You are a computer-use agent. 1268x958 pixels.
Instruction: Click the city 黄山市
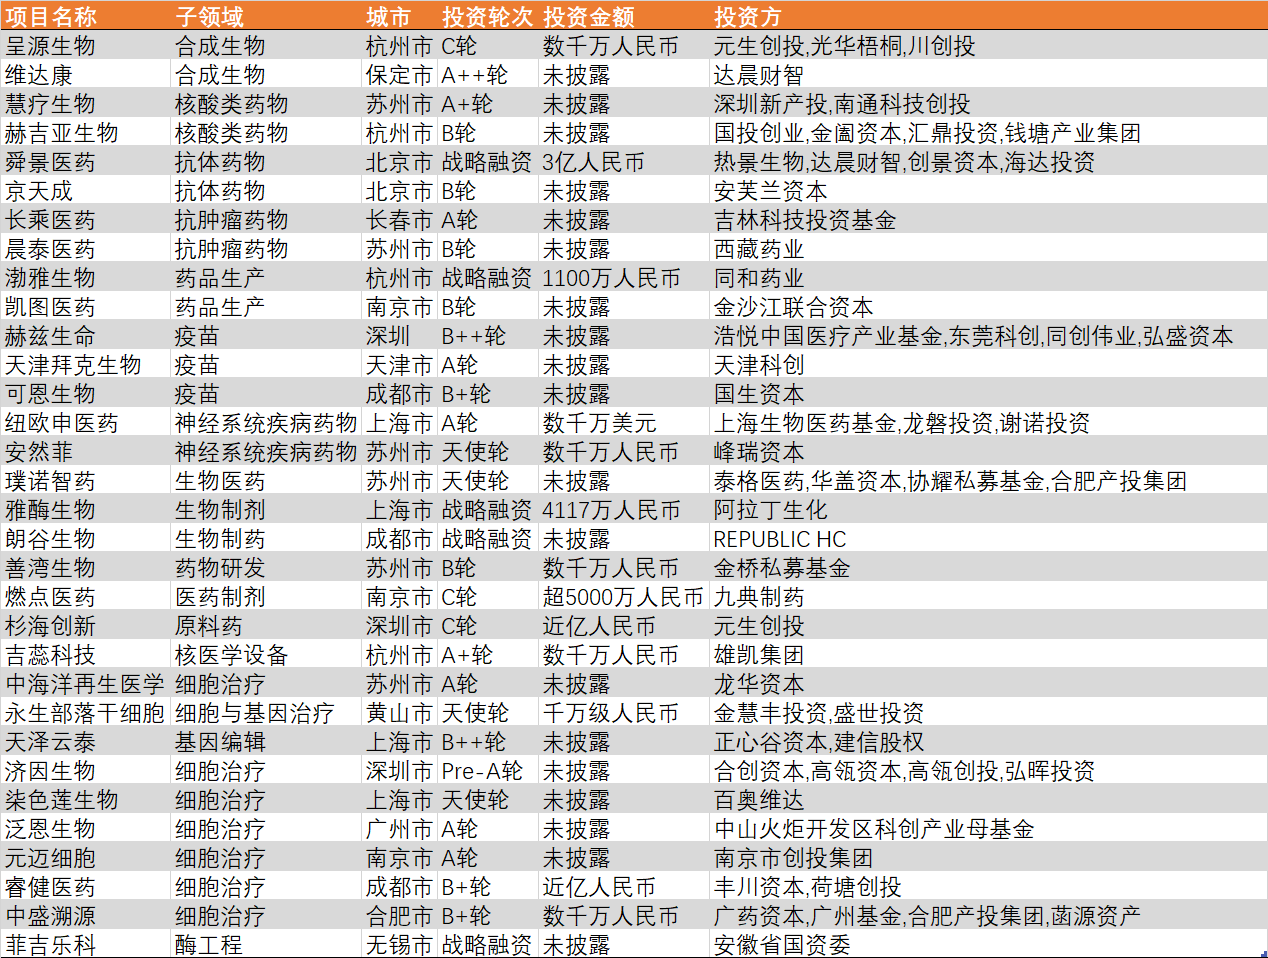pos(399,713)
